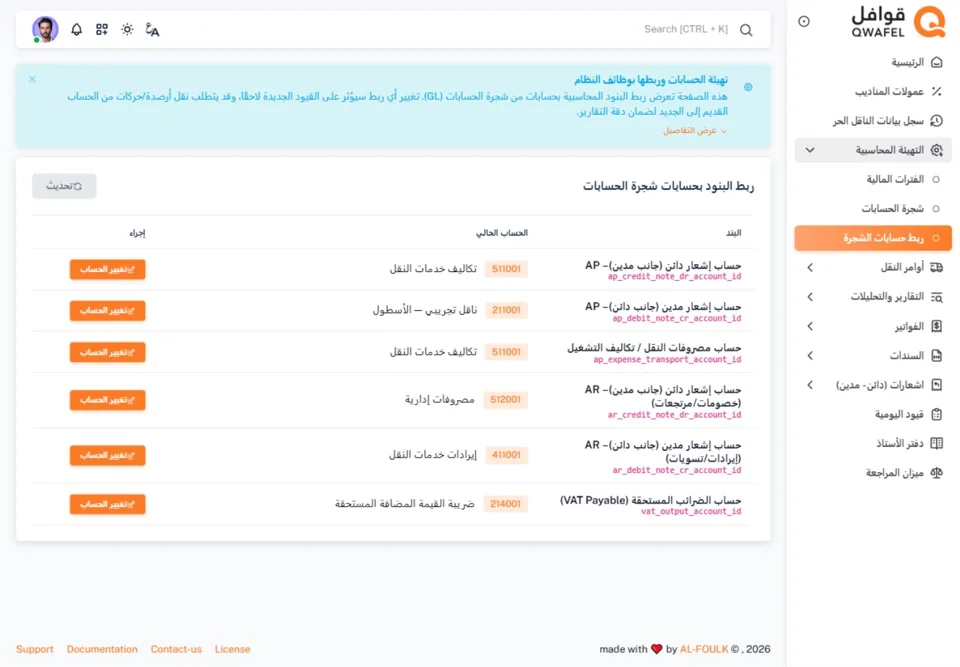
Task: Click the search magnifier icon
Action: (746, 30)
